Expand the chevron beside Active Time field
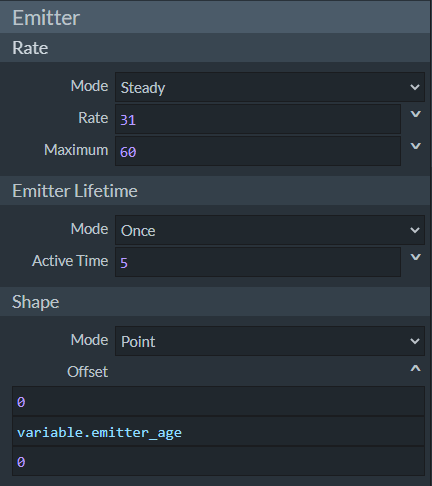Viewport: 432px width, 486px height. click(x=415, y=257)
